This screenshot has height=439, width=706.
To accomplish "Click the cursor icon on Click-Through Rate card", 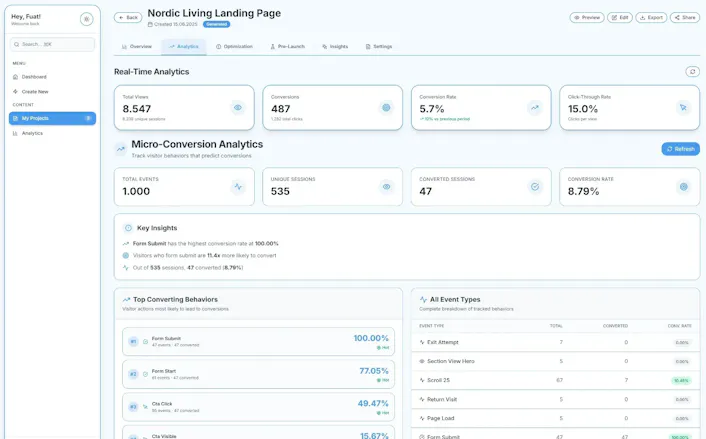I will pyautogui.click(x=683, y=108).
